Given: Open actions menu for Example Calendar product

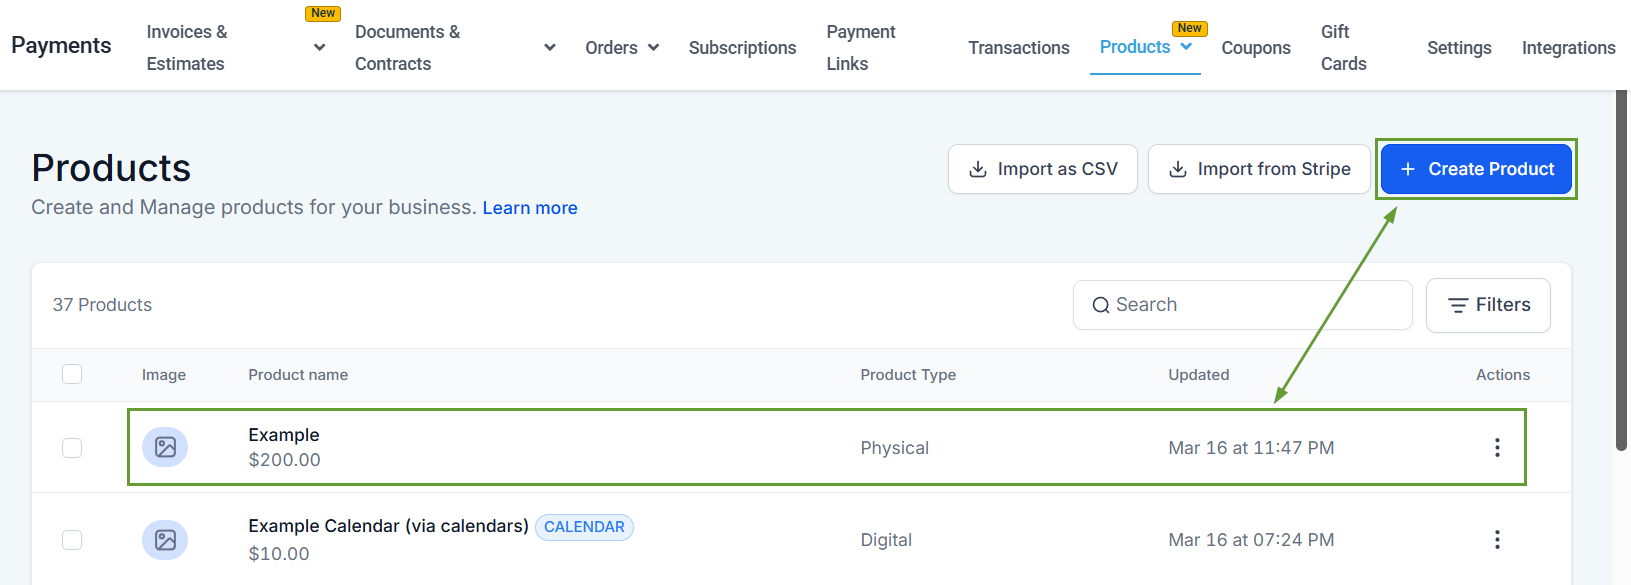Looking at the screenshot, I should tap(1496, 540).
